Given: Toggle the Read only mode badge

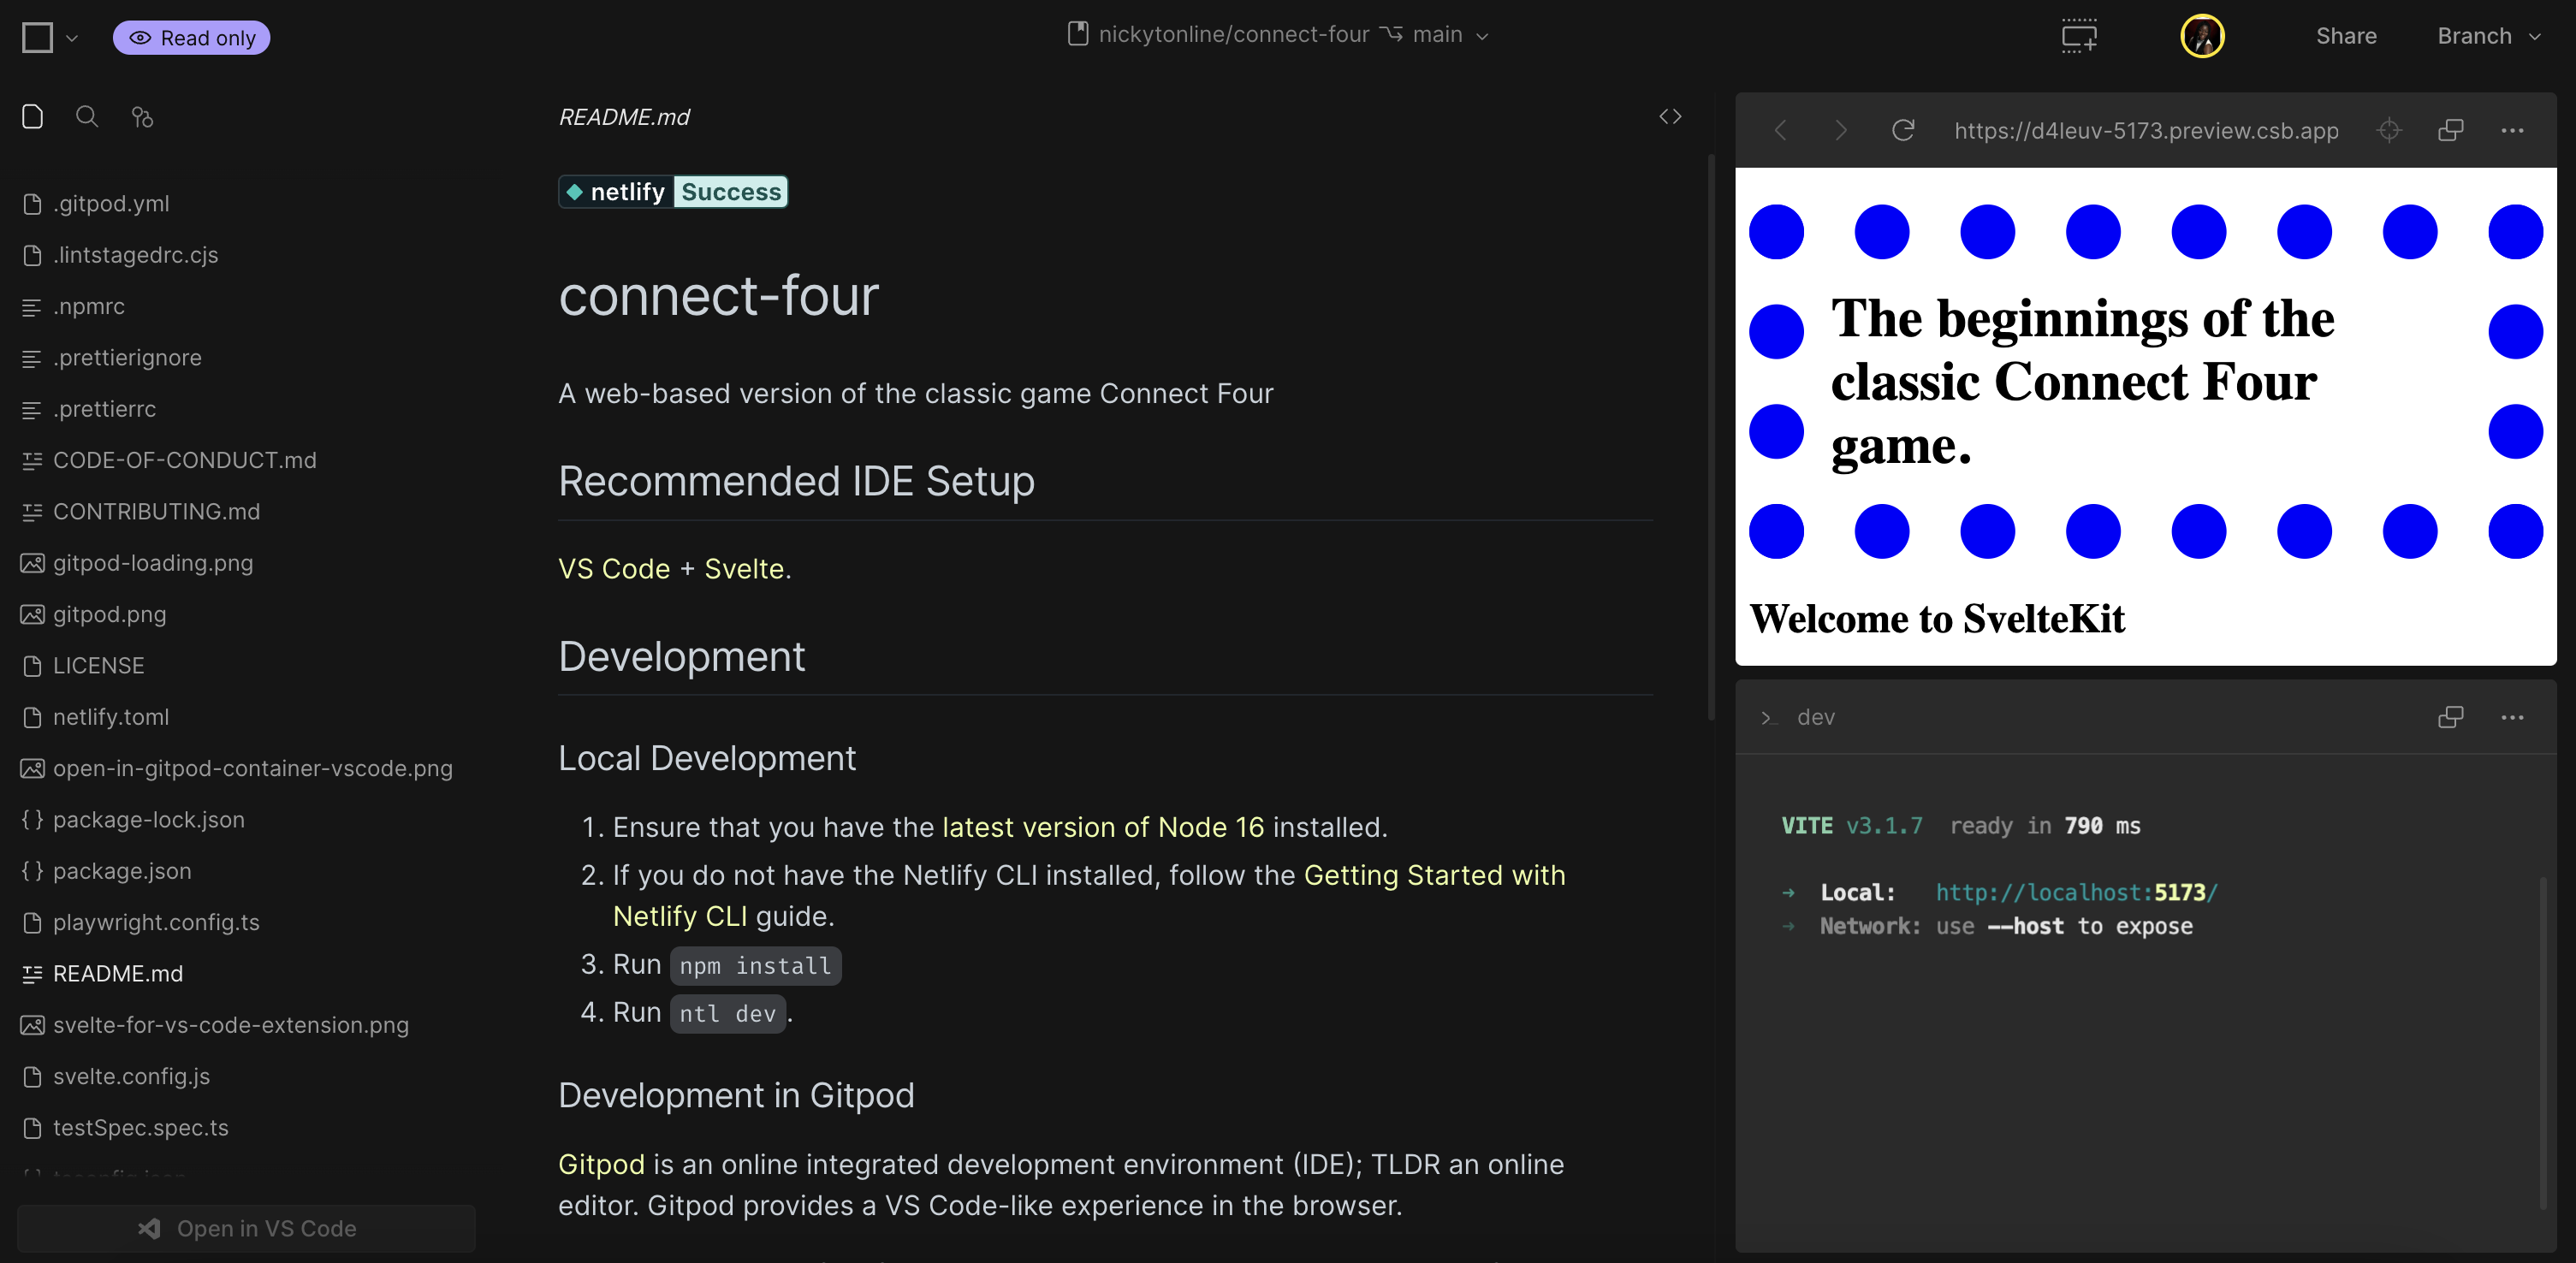Looking at the screenshot, I should (192, 38).
